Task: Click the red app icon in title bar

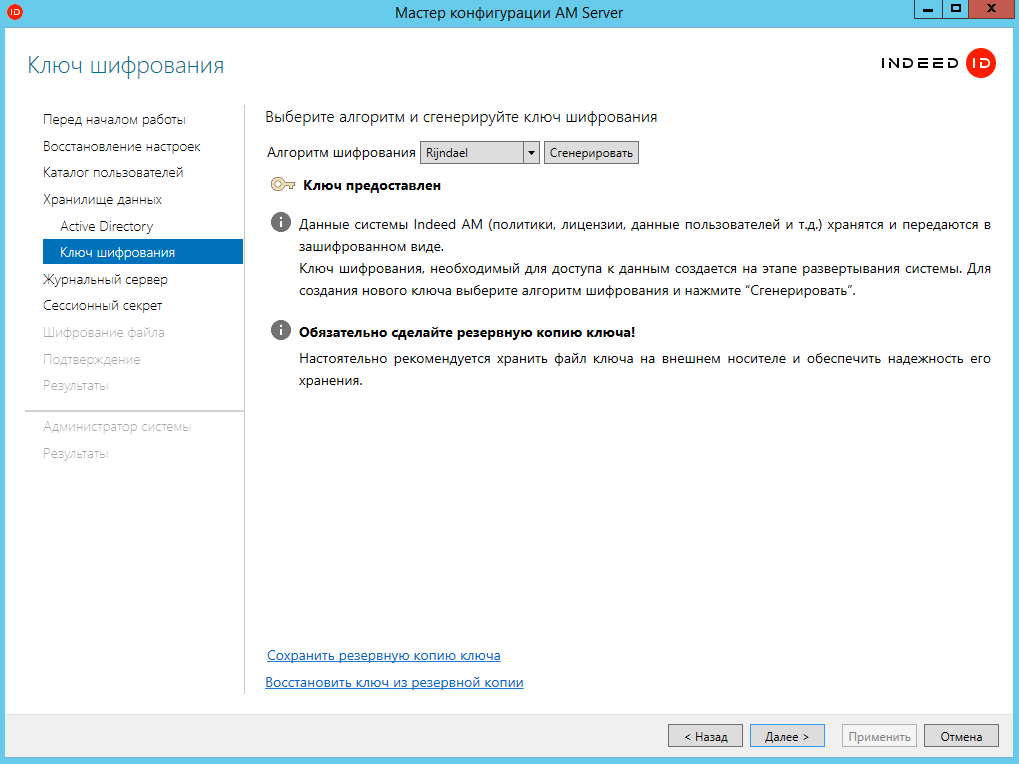Action: coord(15,12)
